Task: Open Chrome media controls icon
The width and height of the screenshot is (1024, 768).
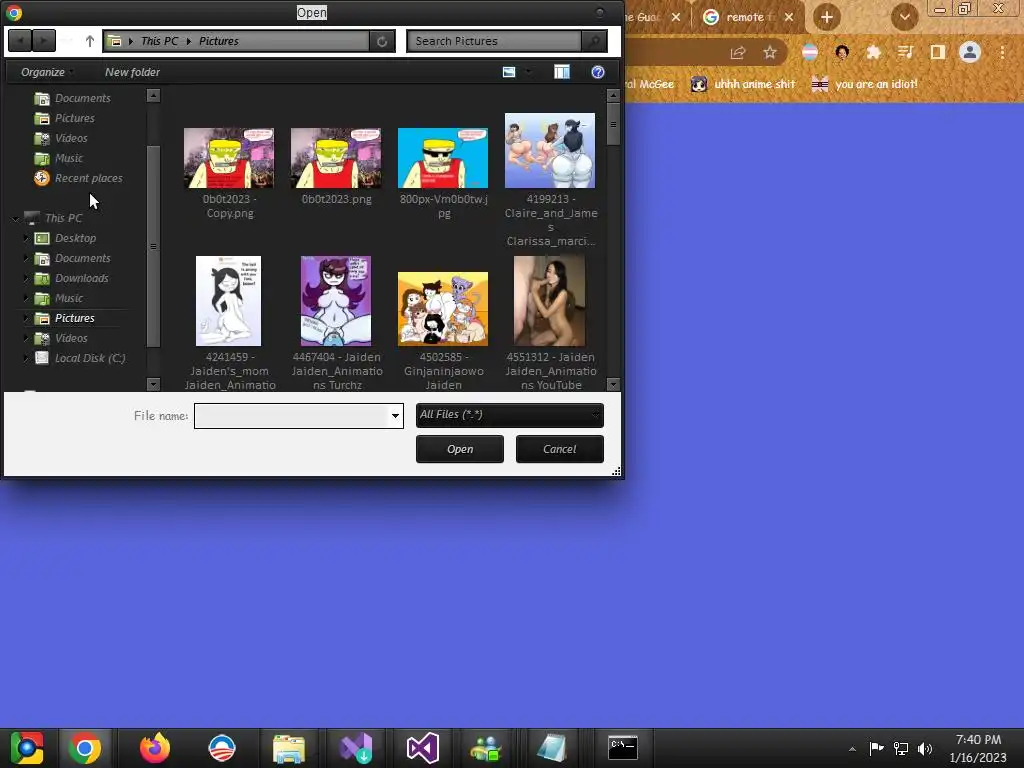Action: tap(905, 52)
